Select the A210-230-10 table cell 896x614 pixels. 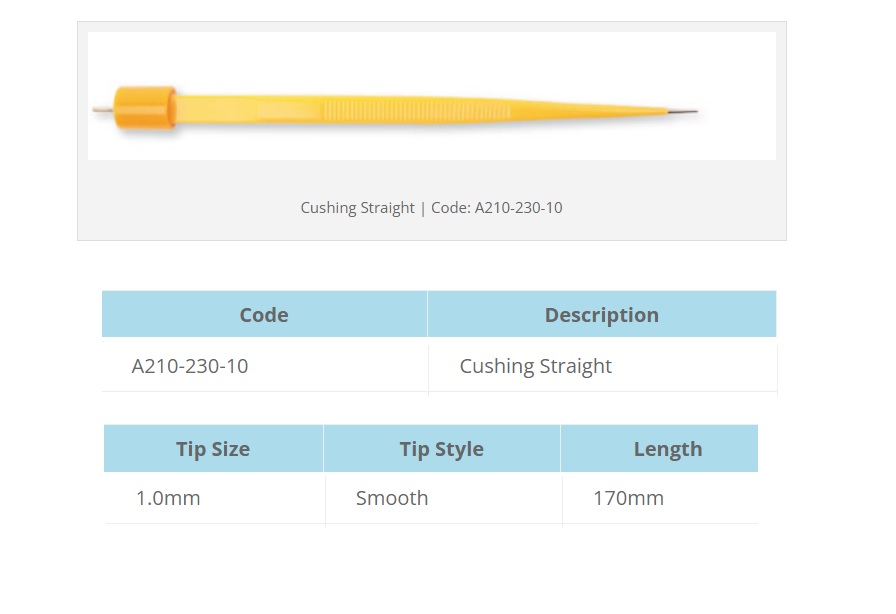190,366
